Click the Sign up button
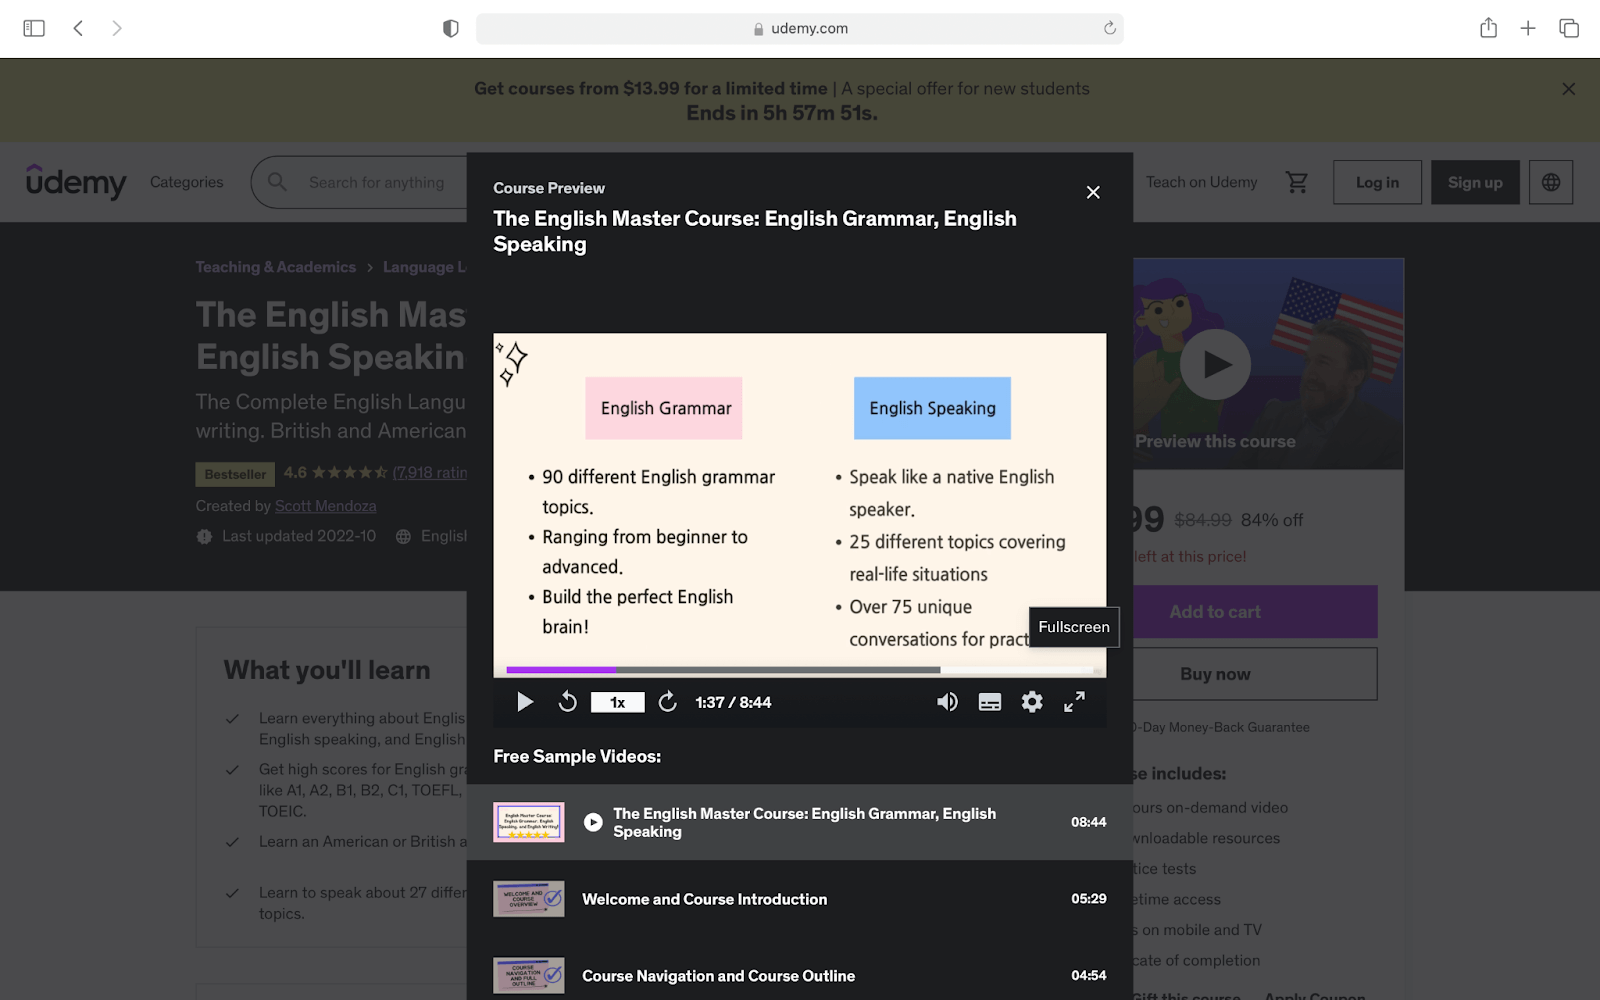Viewport: 1600px width, 1000px height. pos(1475,182)
